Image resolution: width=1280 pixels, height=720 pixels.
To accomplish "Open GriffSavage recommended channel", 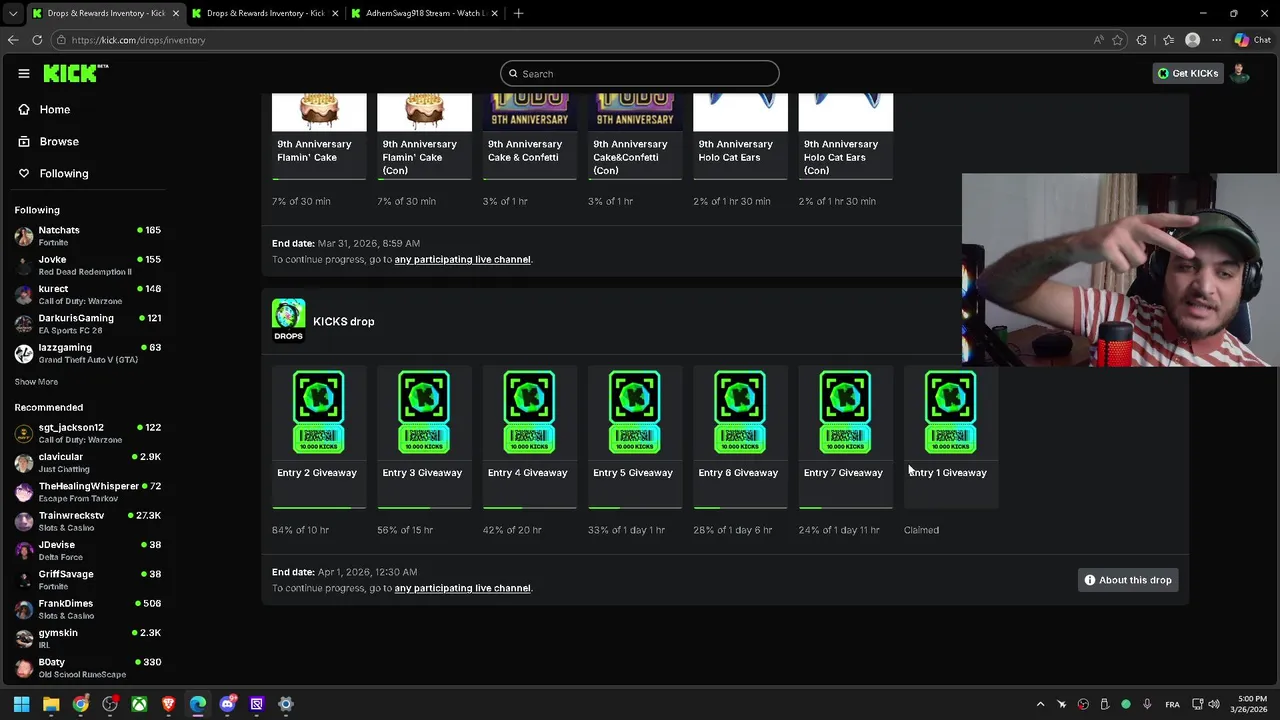I will [88, 579].
